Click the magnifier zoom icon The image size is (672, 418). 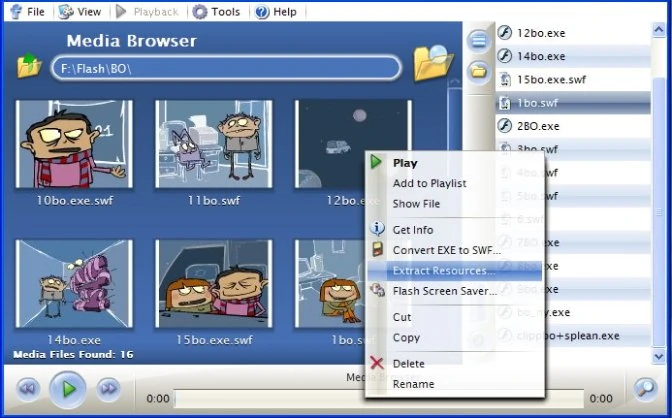click(x=645, y=389)
